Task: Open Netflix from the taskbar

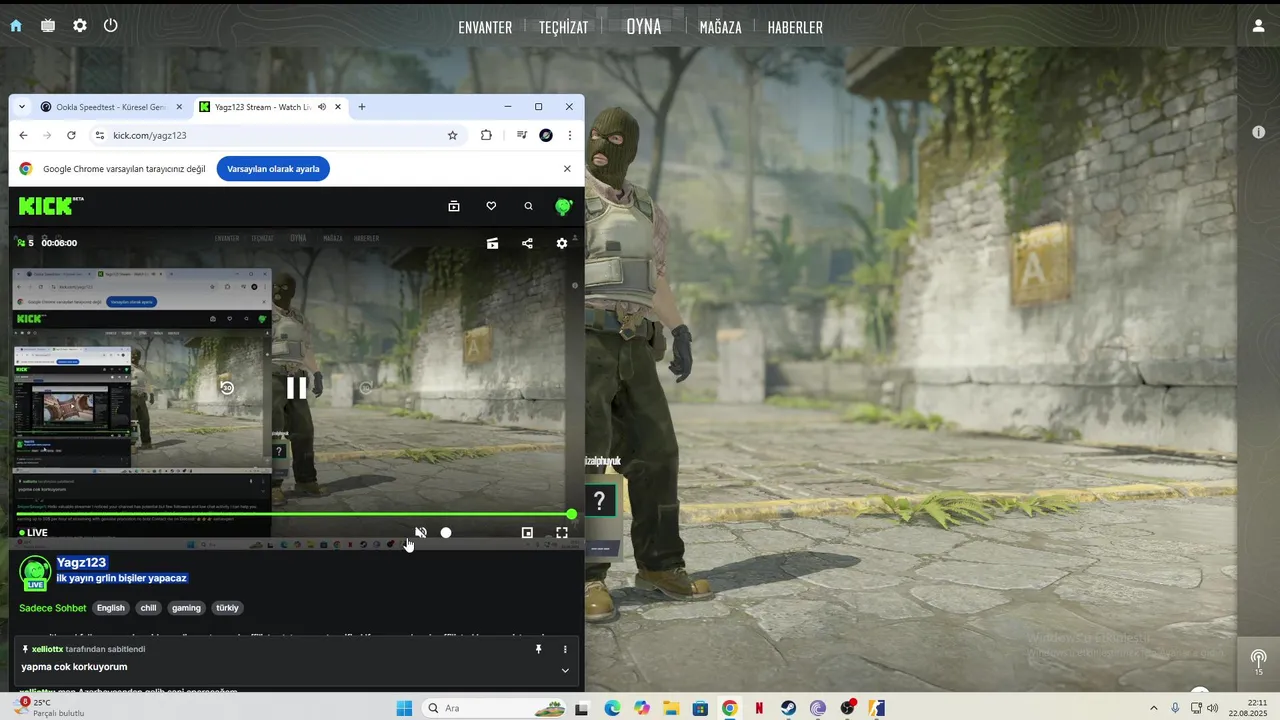Action: [x=759, y=708]
